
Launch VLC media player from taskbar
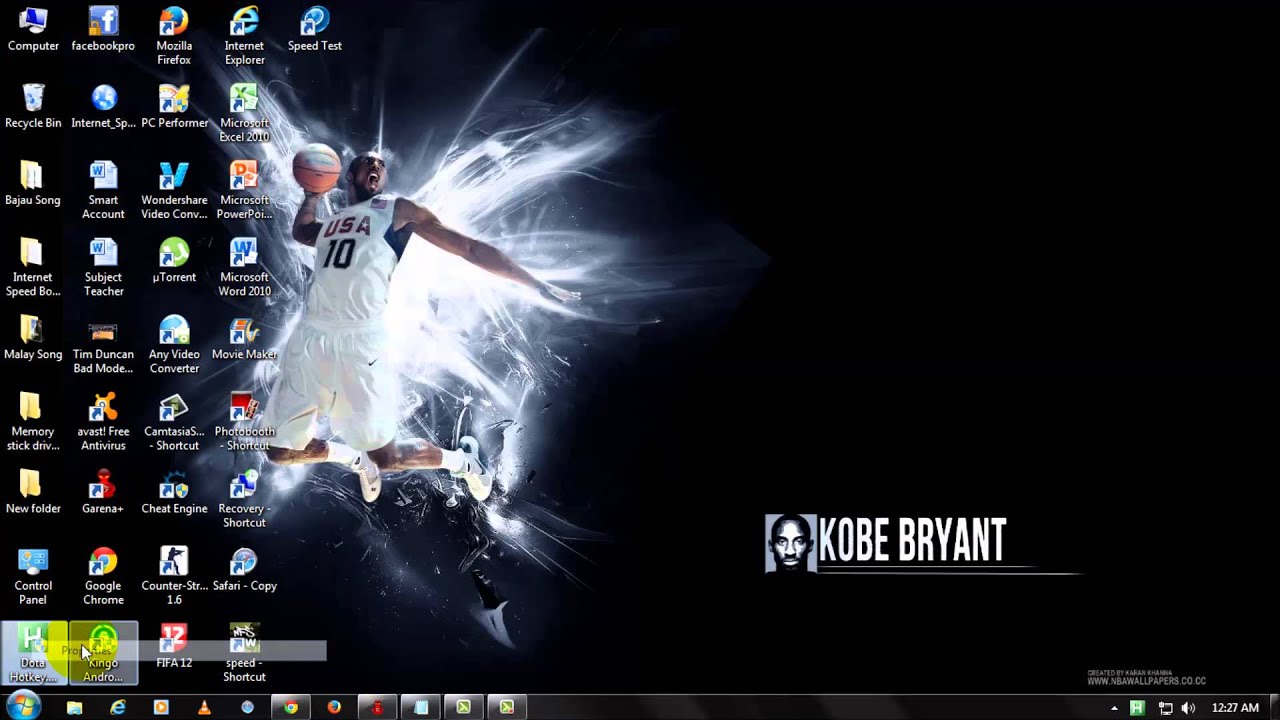click(x=204, y=707)
